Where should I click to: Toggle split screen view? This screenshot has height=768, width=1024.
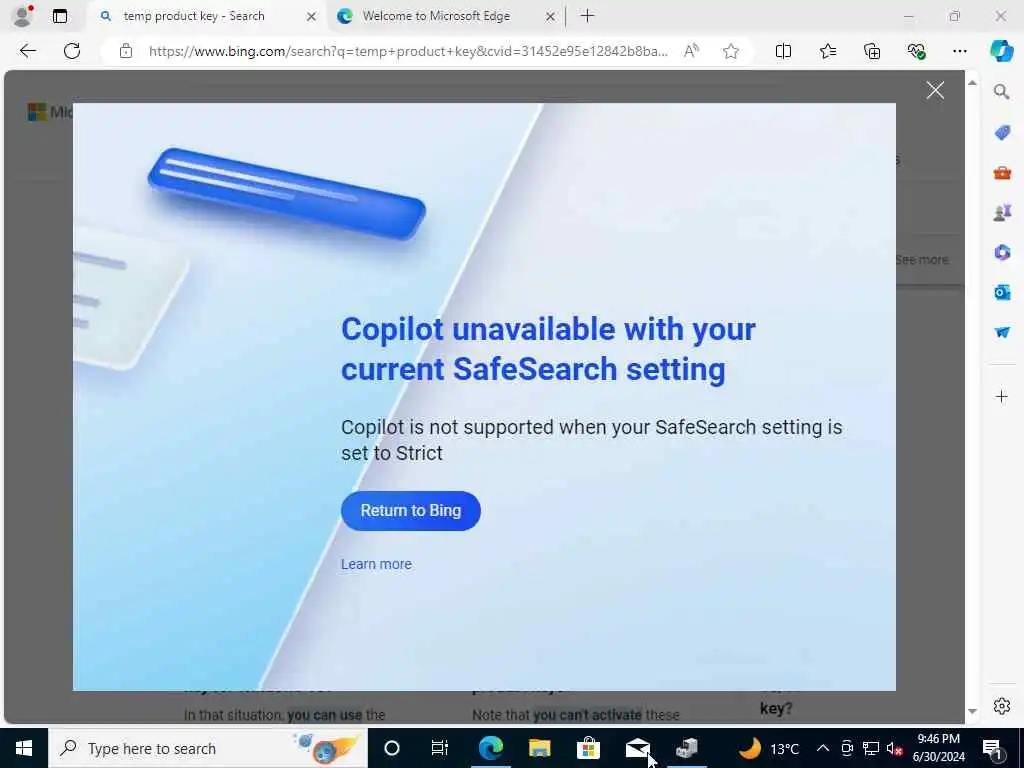(x=783, y=51)
